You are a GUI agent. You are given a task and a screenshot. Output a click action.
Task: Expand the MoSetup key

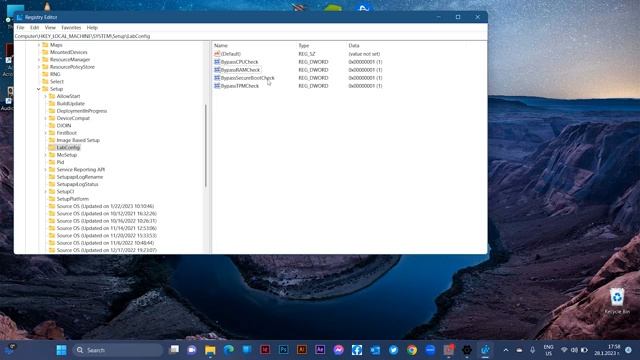tap(45, 155)
